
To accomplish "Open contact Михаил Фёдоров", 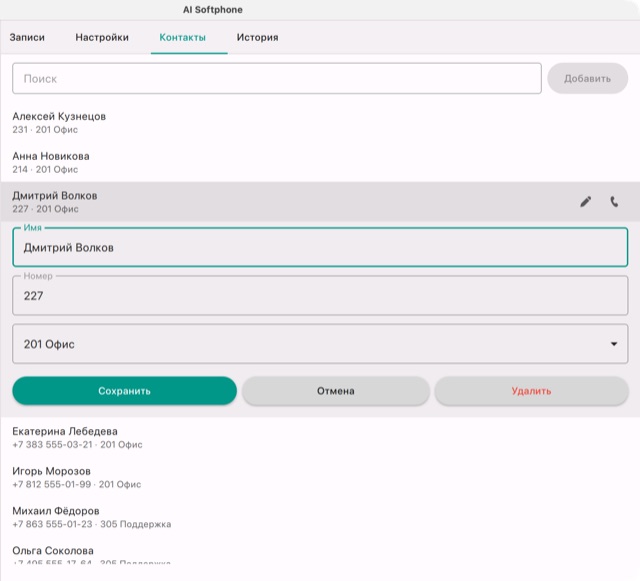I will click(320, 516).
